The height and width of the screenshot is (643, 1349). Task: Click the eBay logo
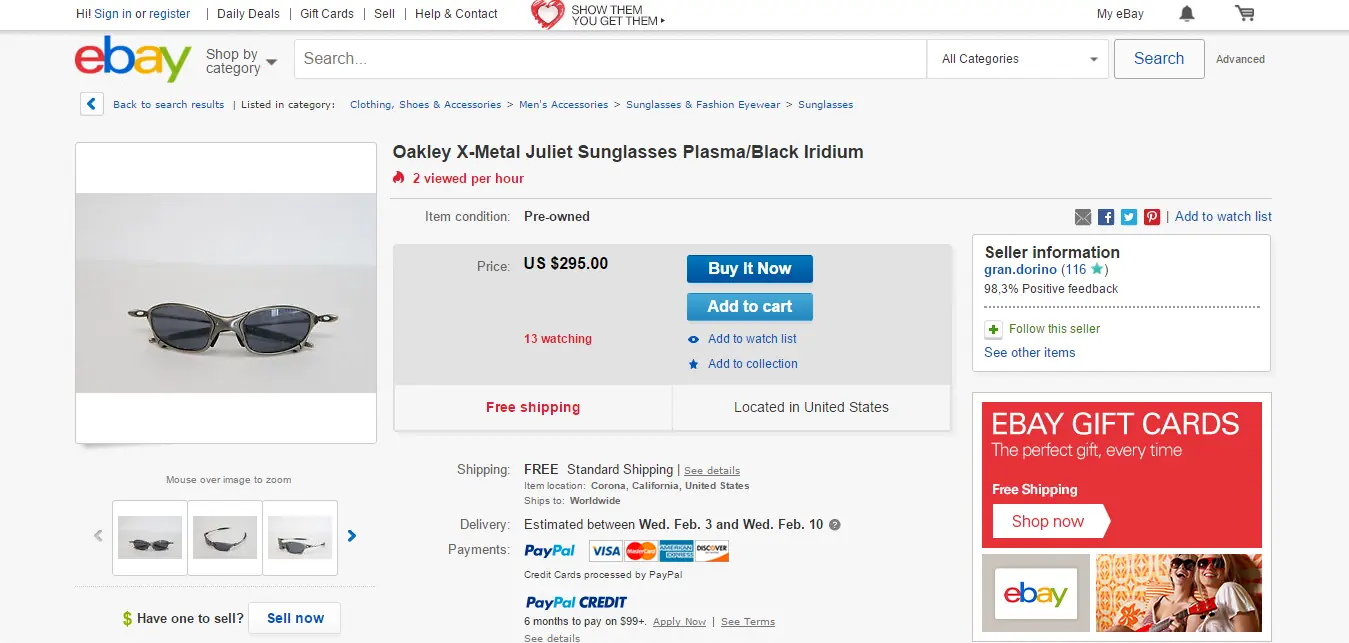(133, 59)
